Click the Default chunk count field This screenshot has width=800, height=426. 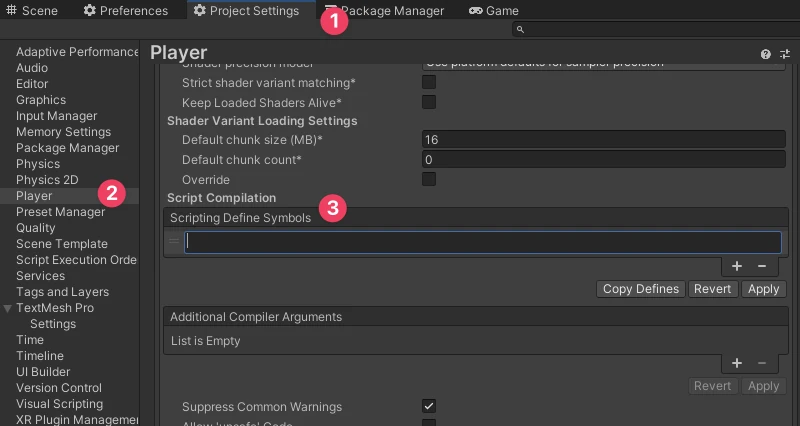[604, 159]
